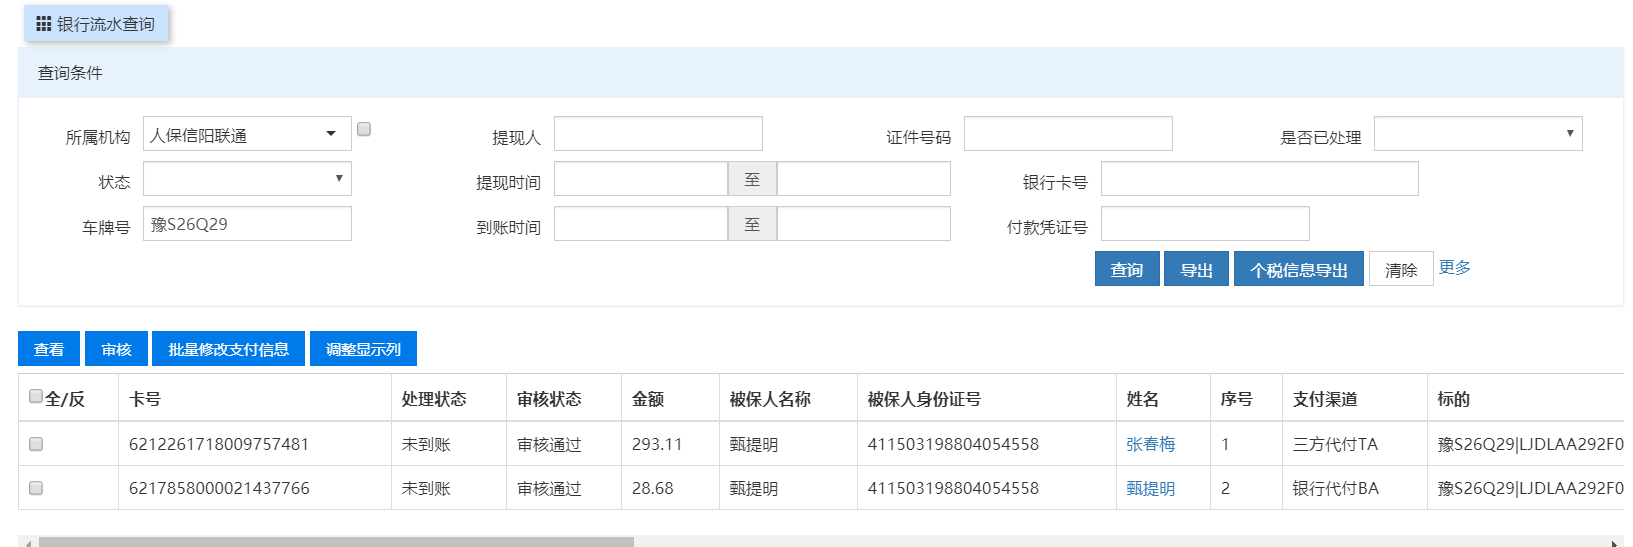Show 更多 query conditions

click(x=1454, y=267)
